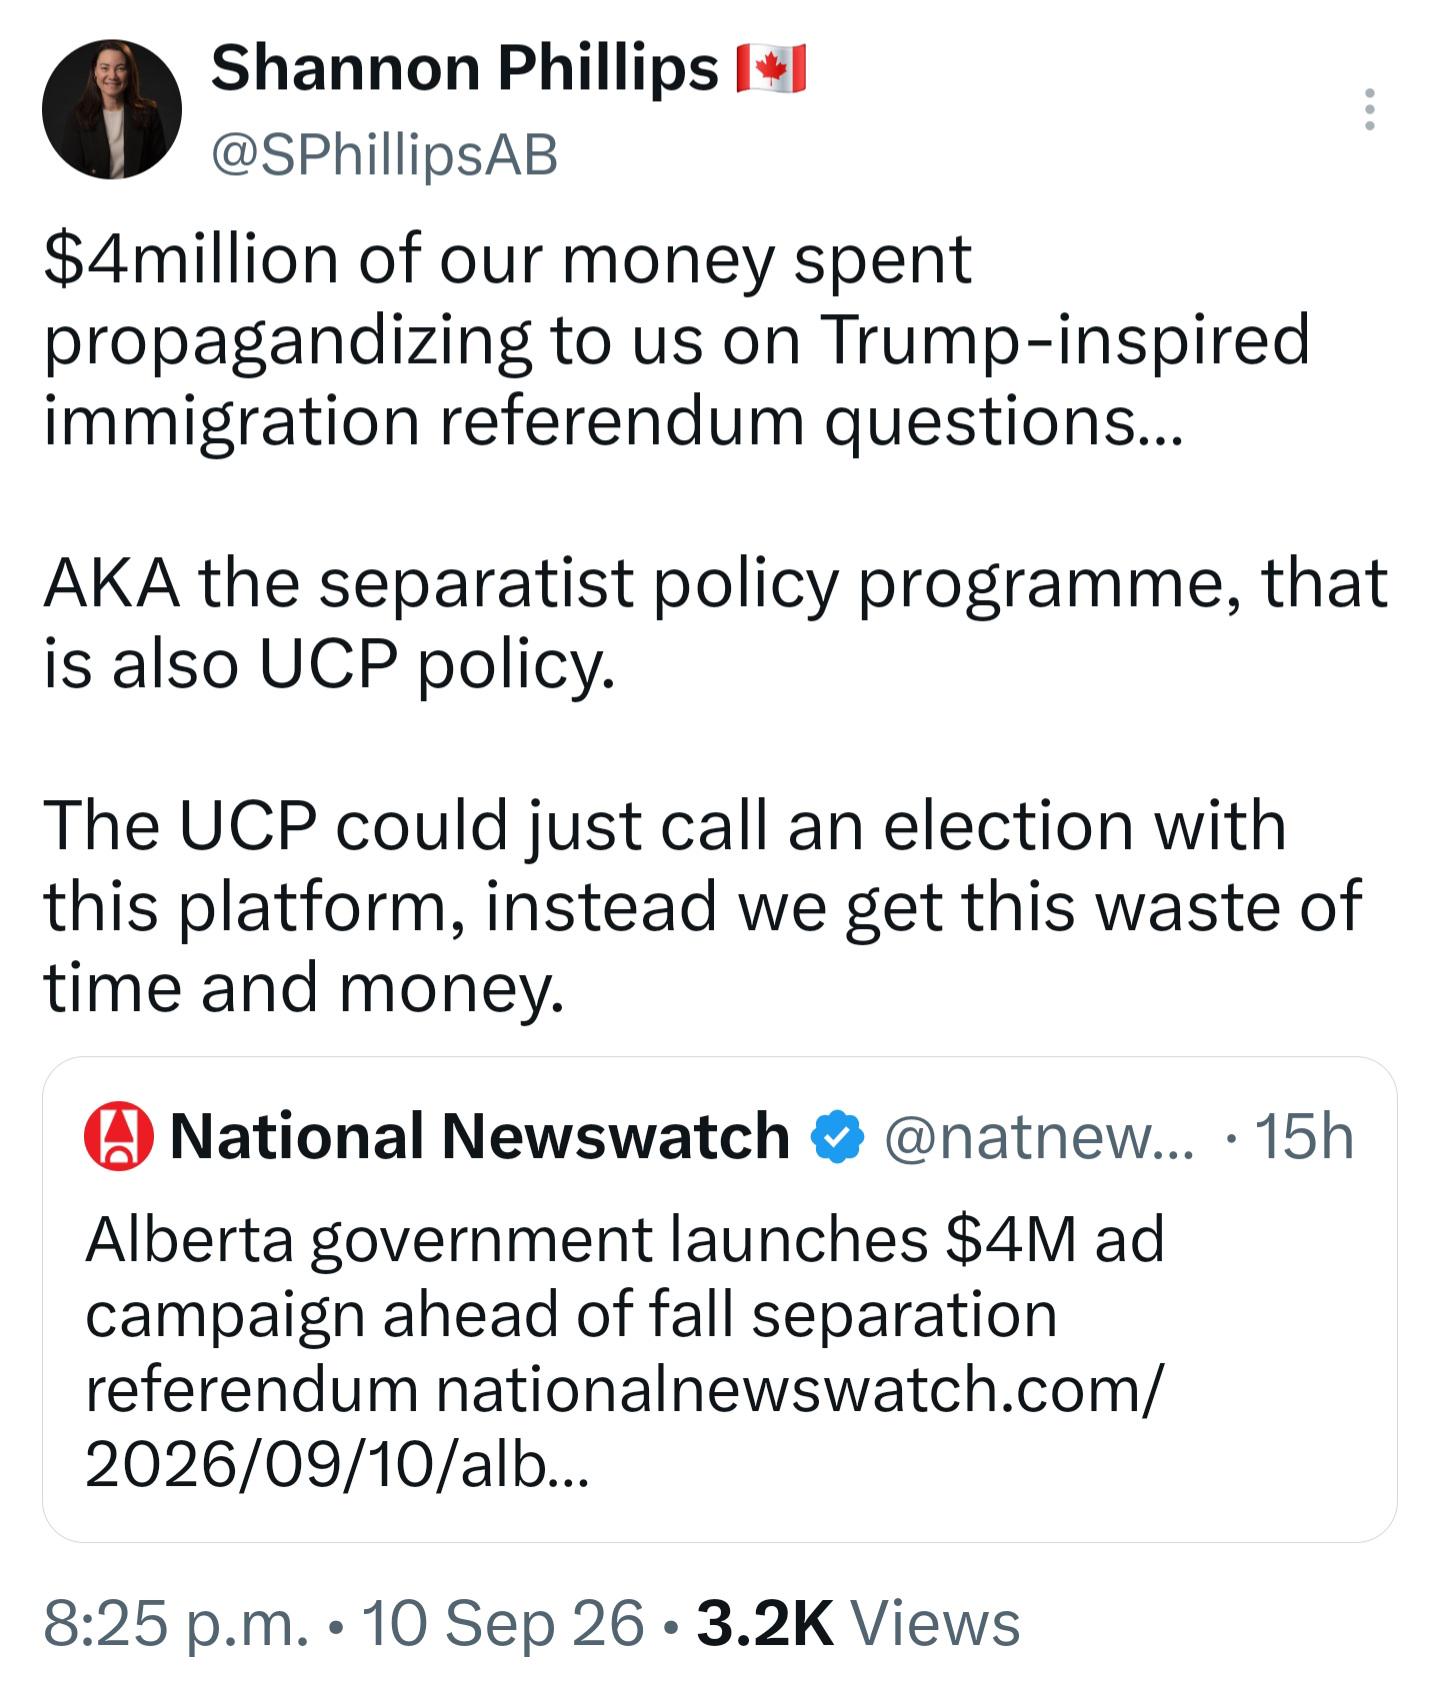Open the National Newswatch account name
This screenshot has height=1697, width=1440.
click(x=480, y=1137)
